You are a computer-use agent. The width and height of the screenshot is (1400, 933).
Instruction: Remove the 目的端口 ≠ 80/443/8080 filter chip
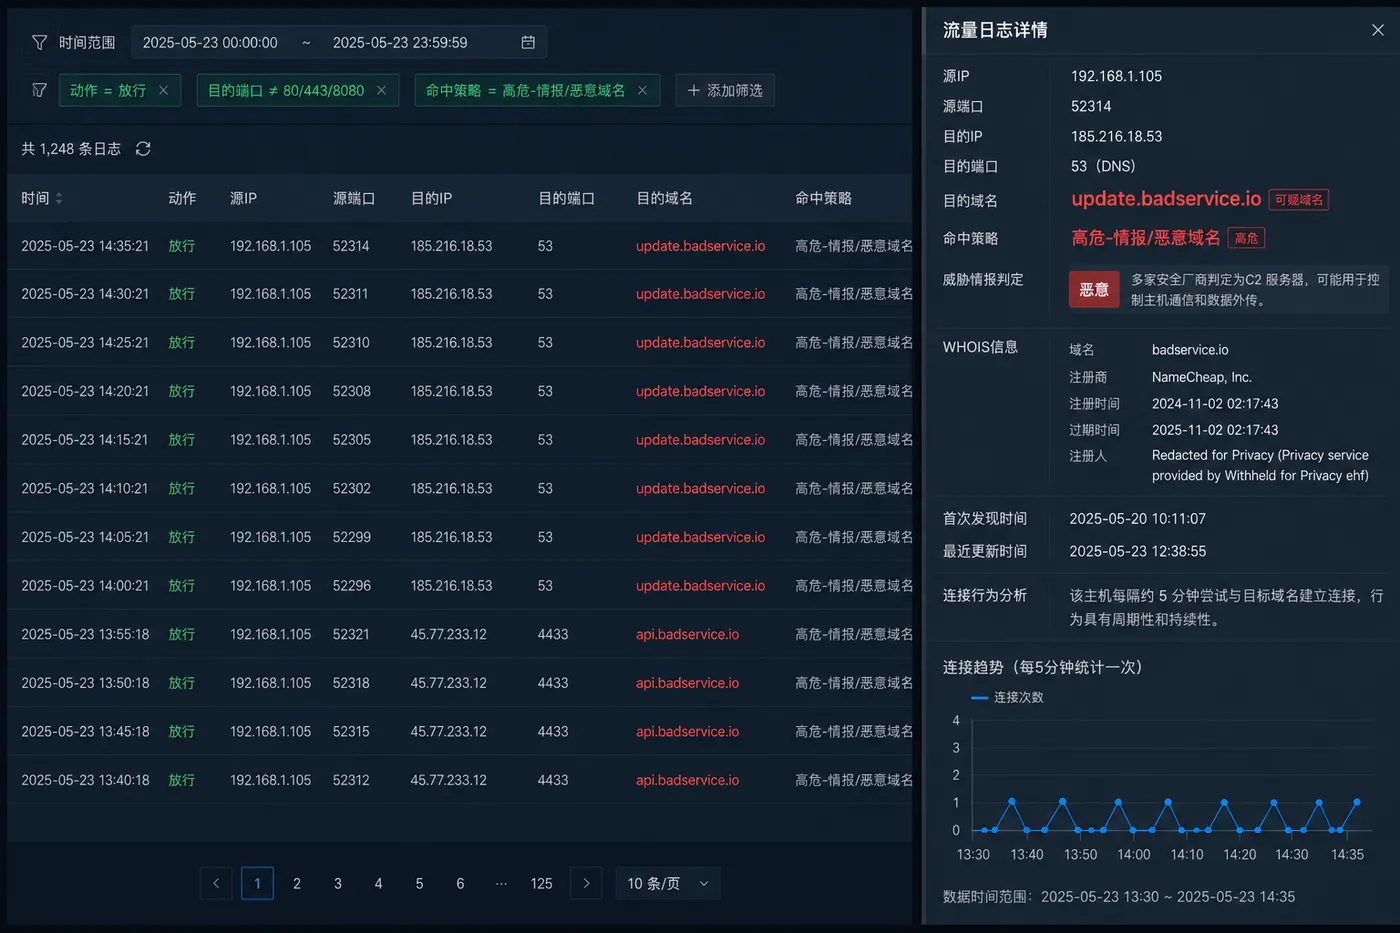381,90
